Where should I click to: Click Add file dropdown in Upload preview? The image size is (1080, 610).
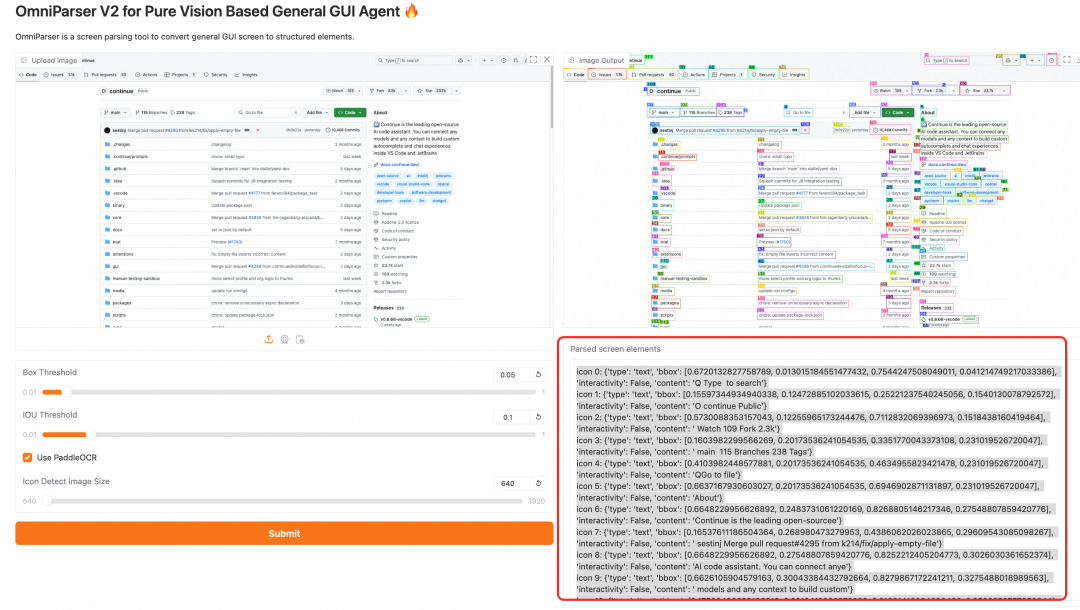(317, 112)
